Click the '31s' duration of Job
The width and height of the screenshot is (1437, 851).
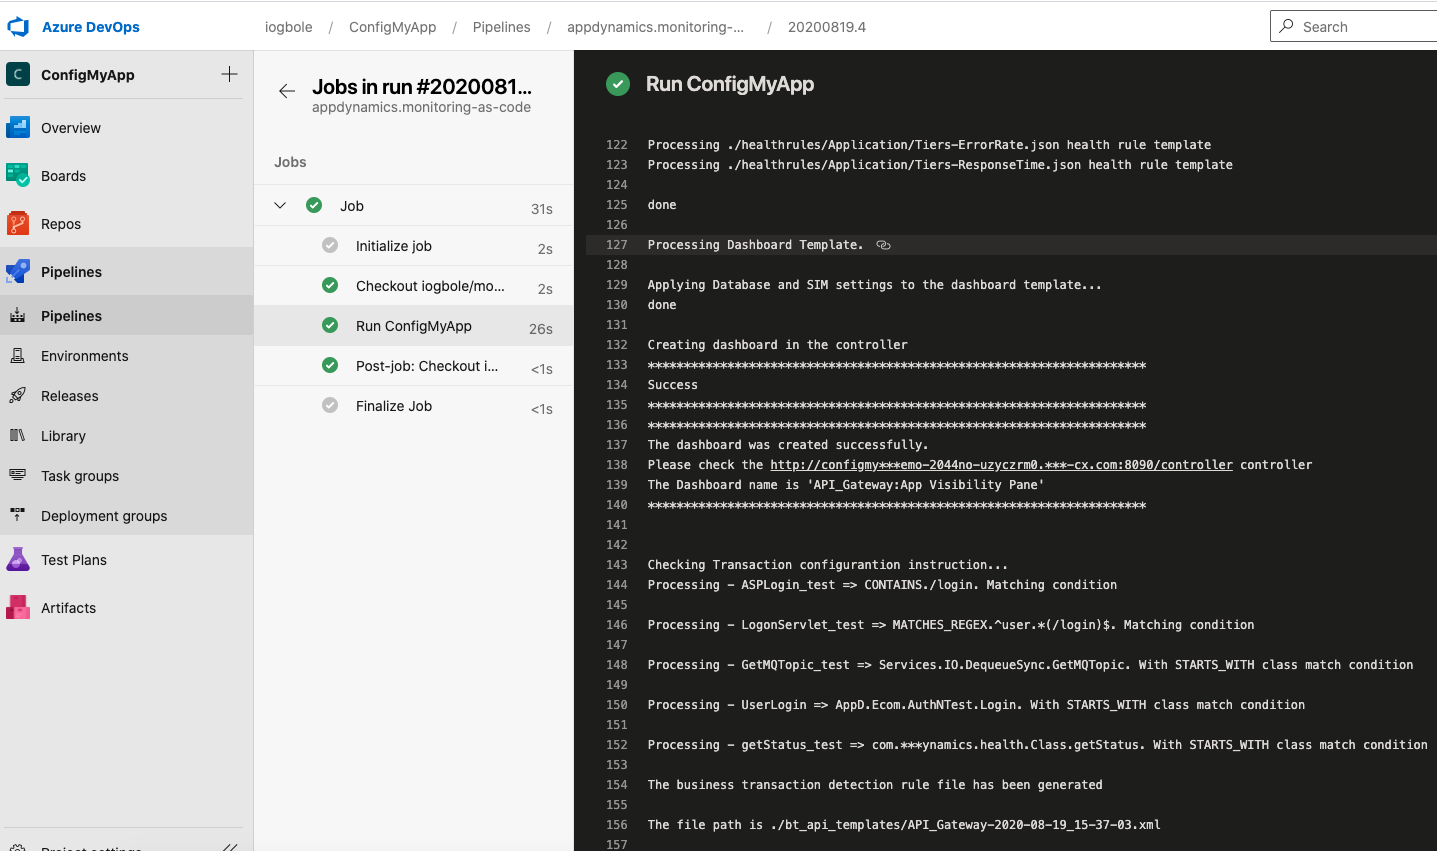542,209
